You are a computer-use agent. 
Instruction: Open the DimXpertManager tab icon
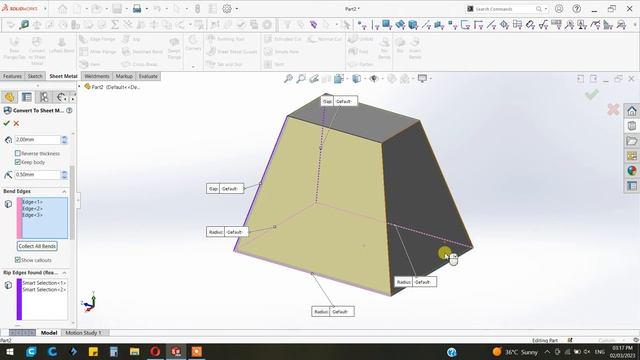[x=61, y=97]
